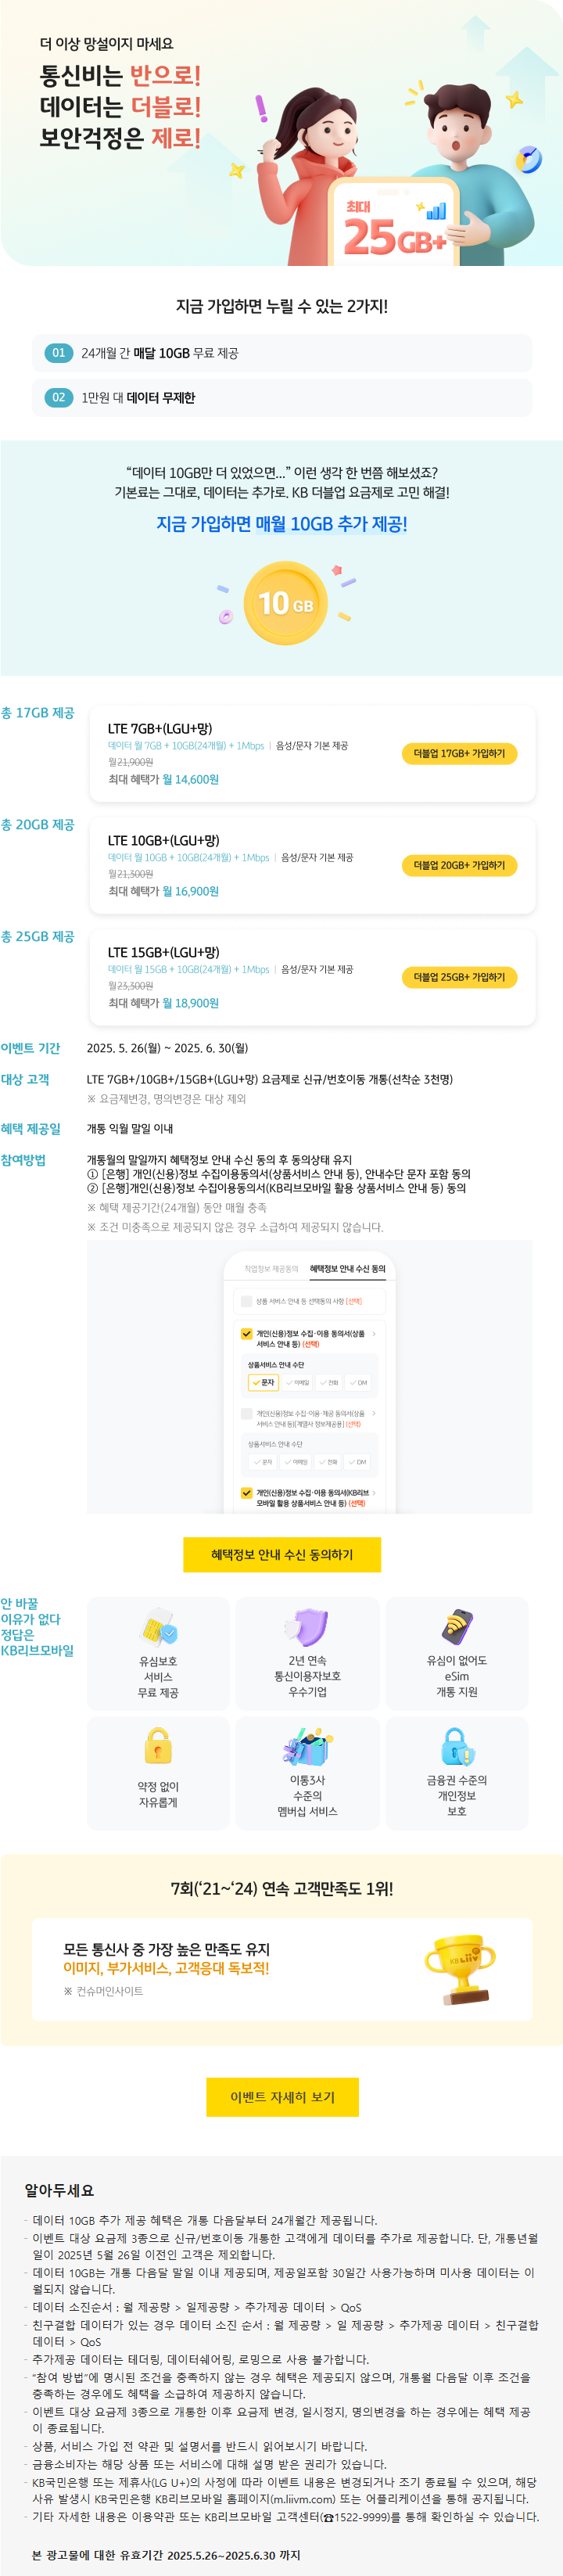563x2576 pixels.
Task: Toggle first 개인(신용)정보 수집·이용 동의서 checkbox
Action: tap(247, 1333)
